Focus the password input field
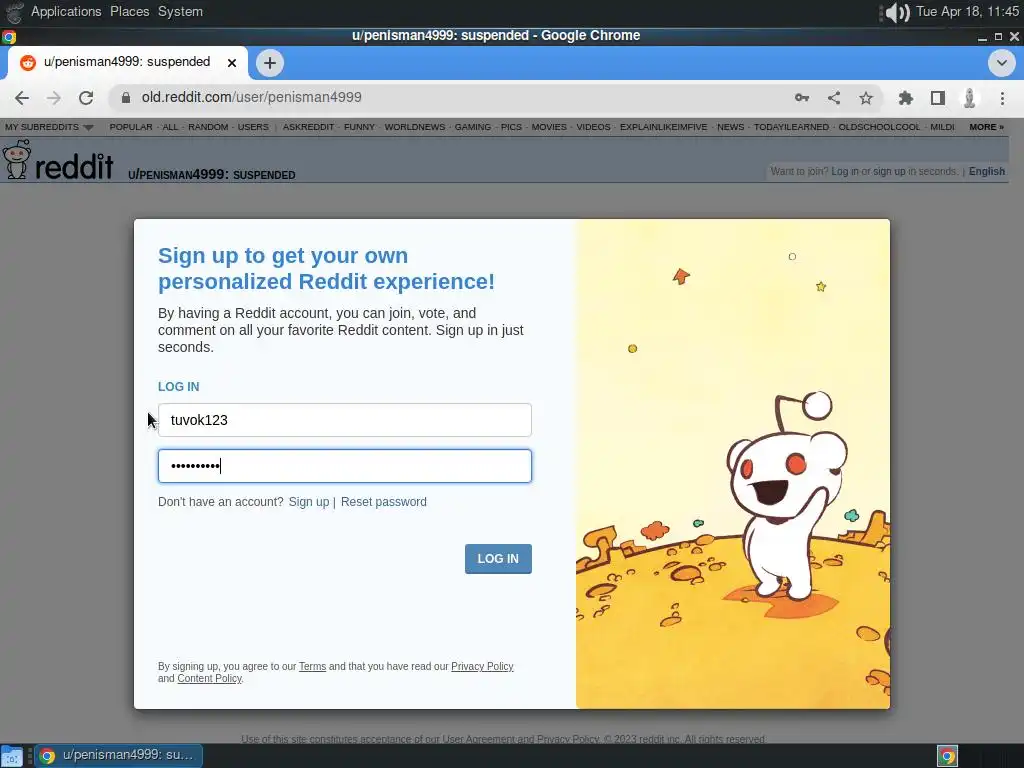Viewport: 1024px width, 768px height. tap(345, 466)
